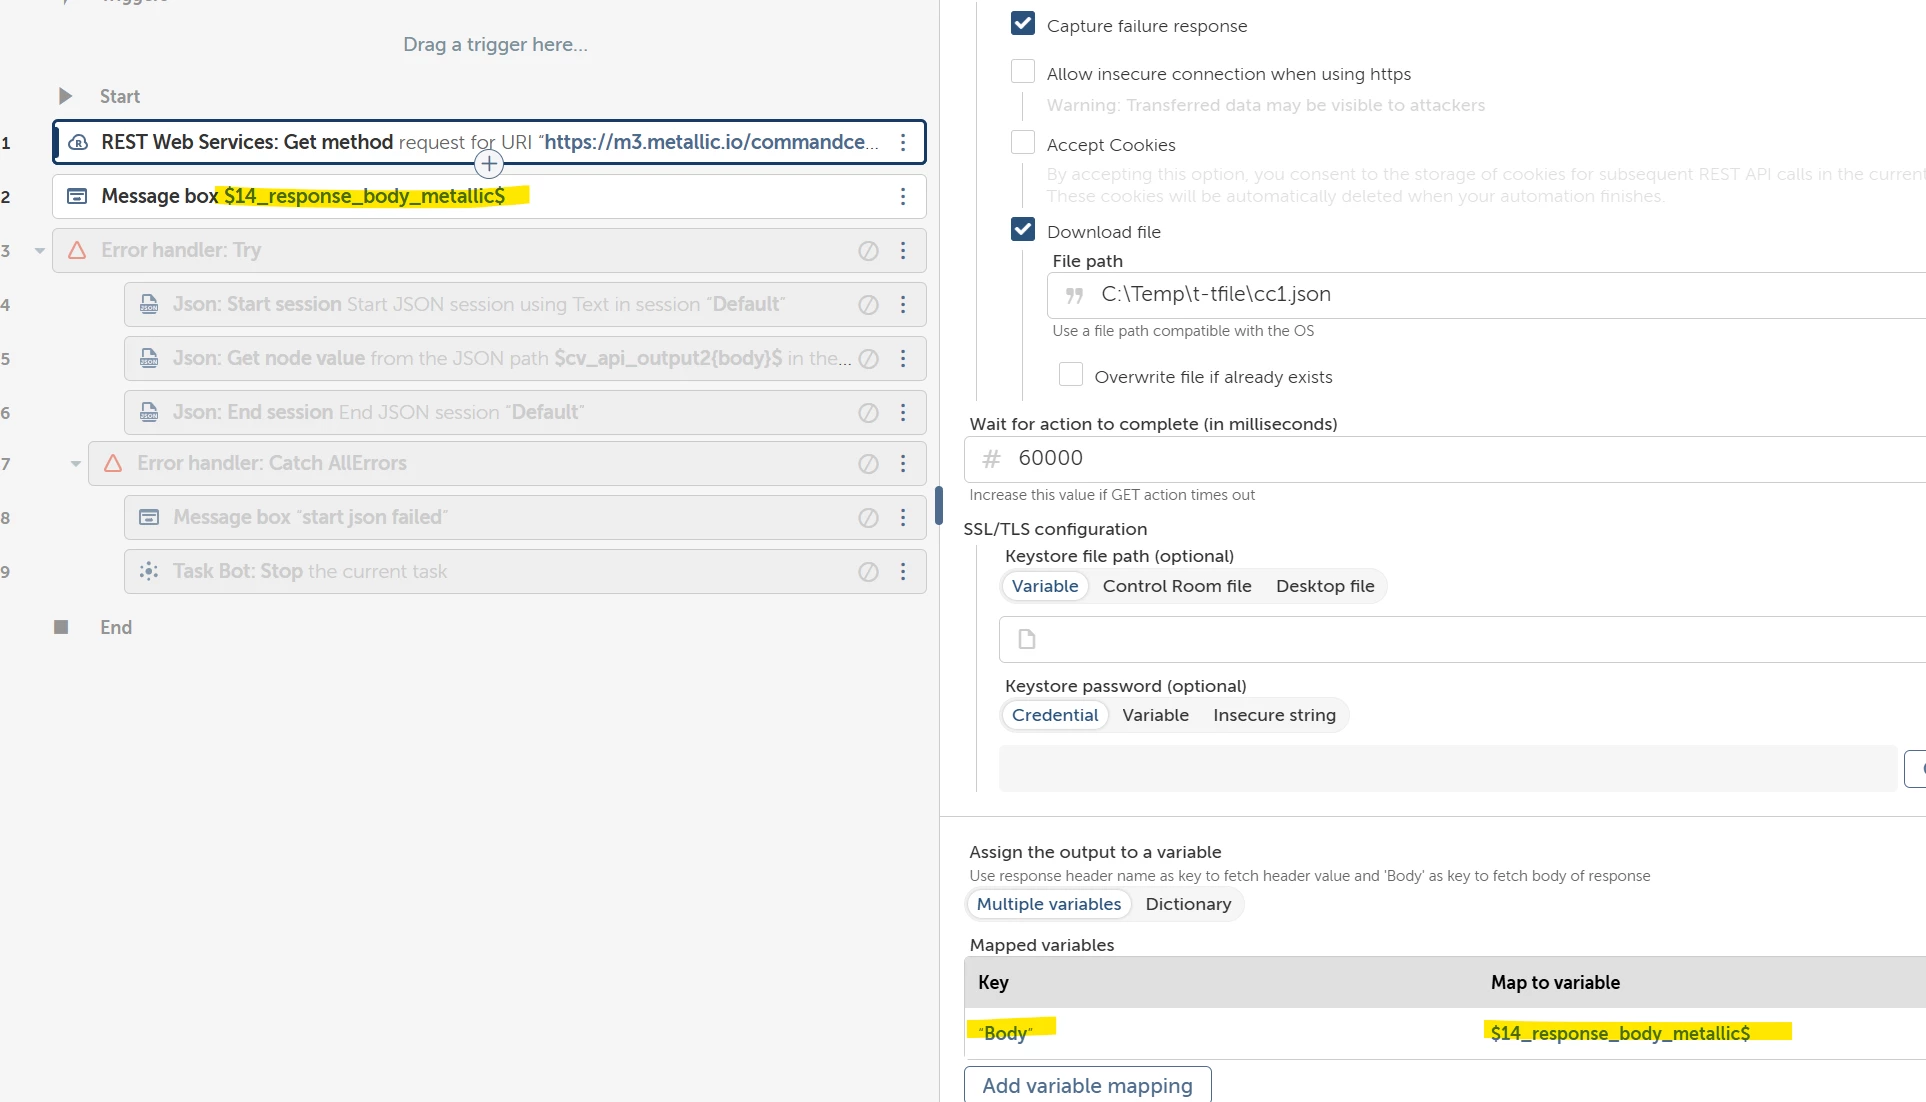
Task: Click the disabled icon on Json: End session row
Action: click(868, 413)
